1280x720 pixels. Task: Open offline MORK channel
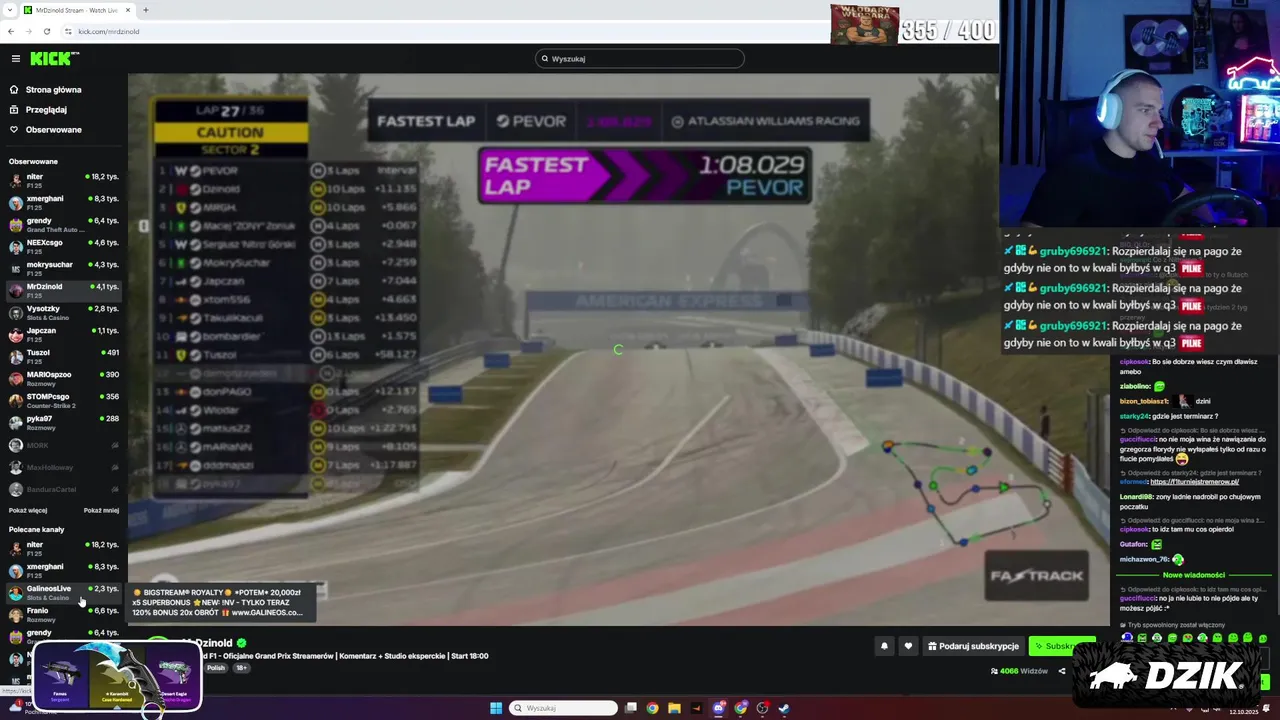point(64,445)
